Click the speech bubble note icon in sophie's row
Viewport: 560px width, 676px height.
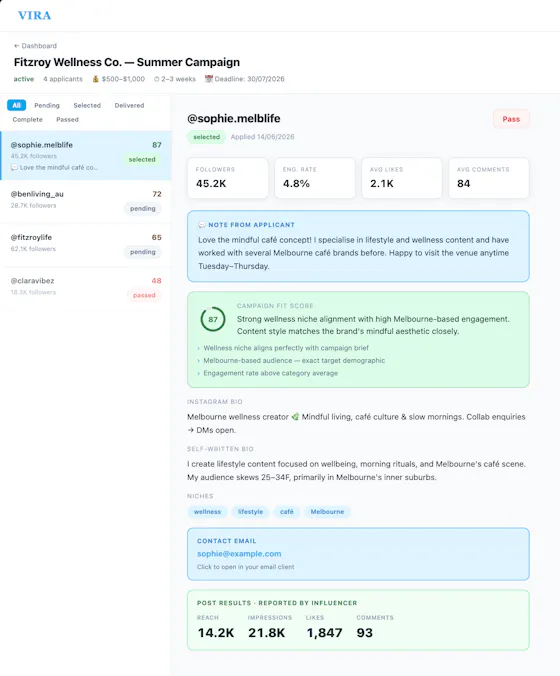pos(14,167)
